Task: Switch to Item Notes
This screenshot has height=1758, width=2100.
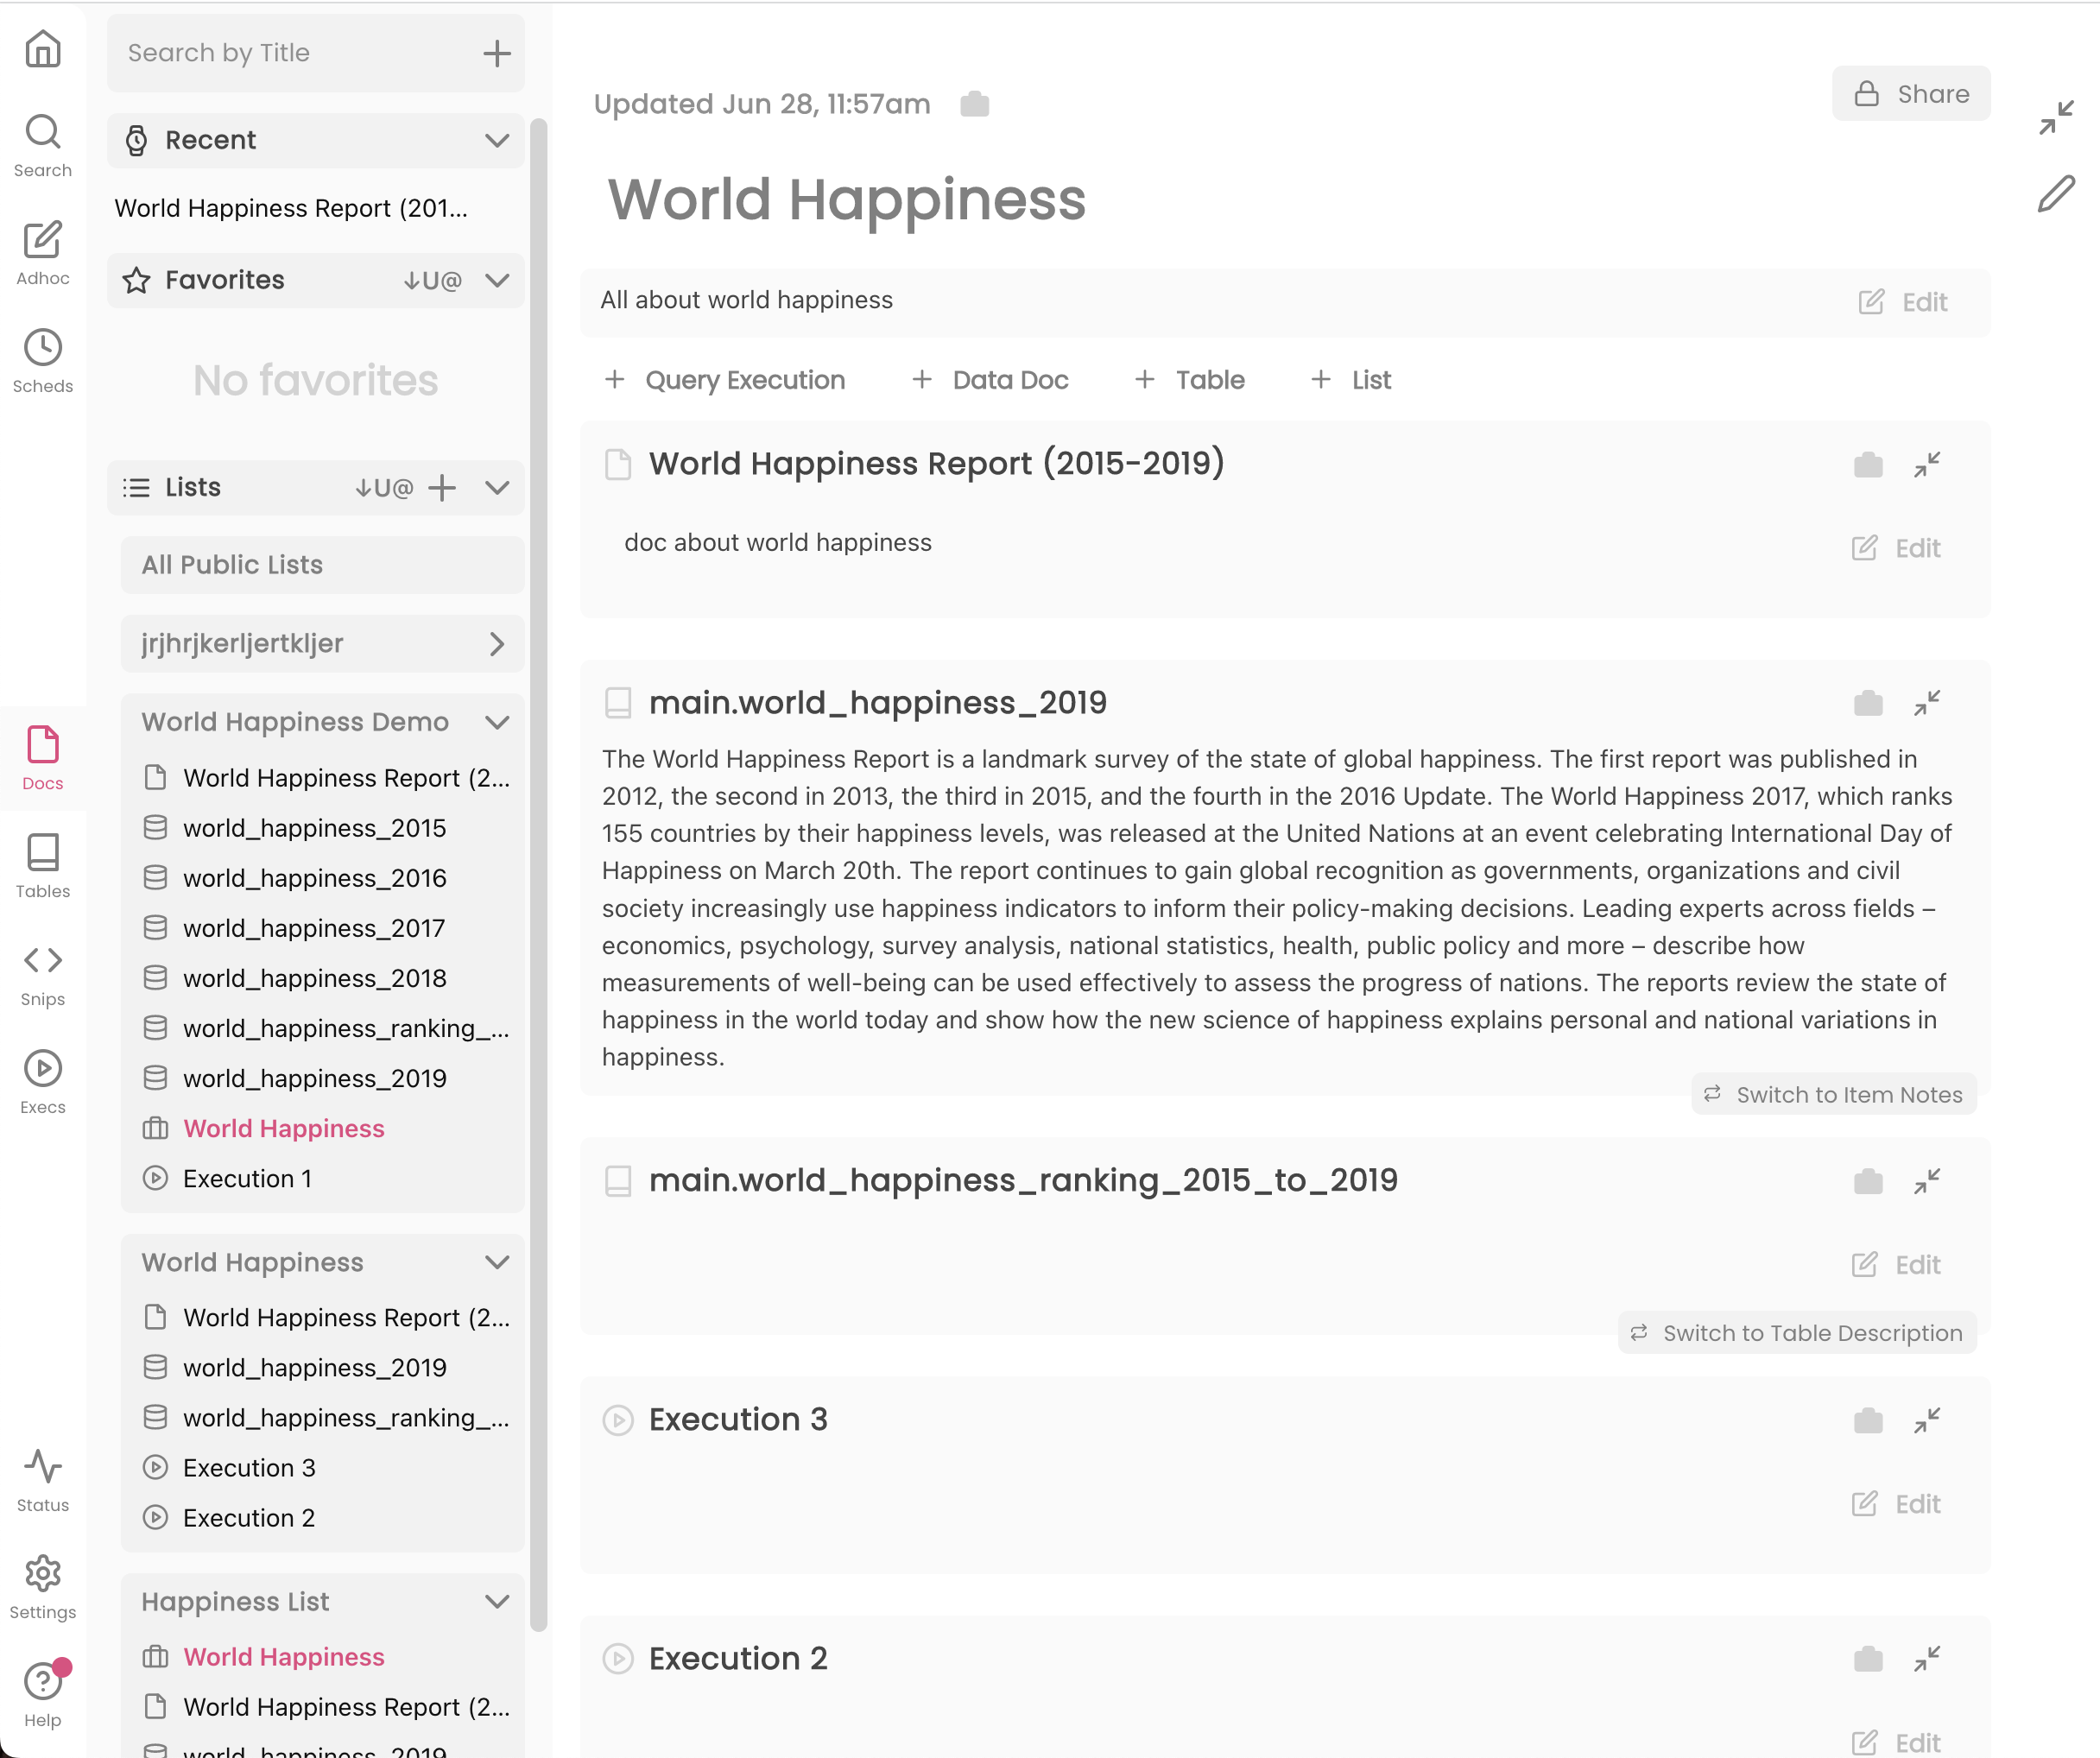Action: (1834, 1095)
